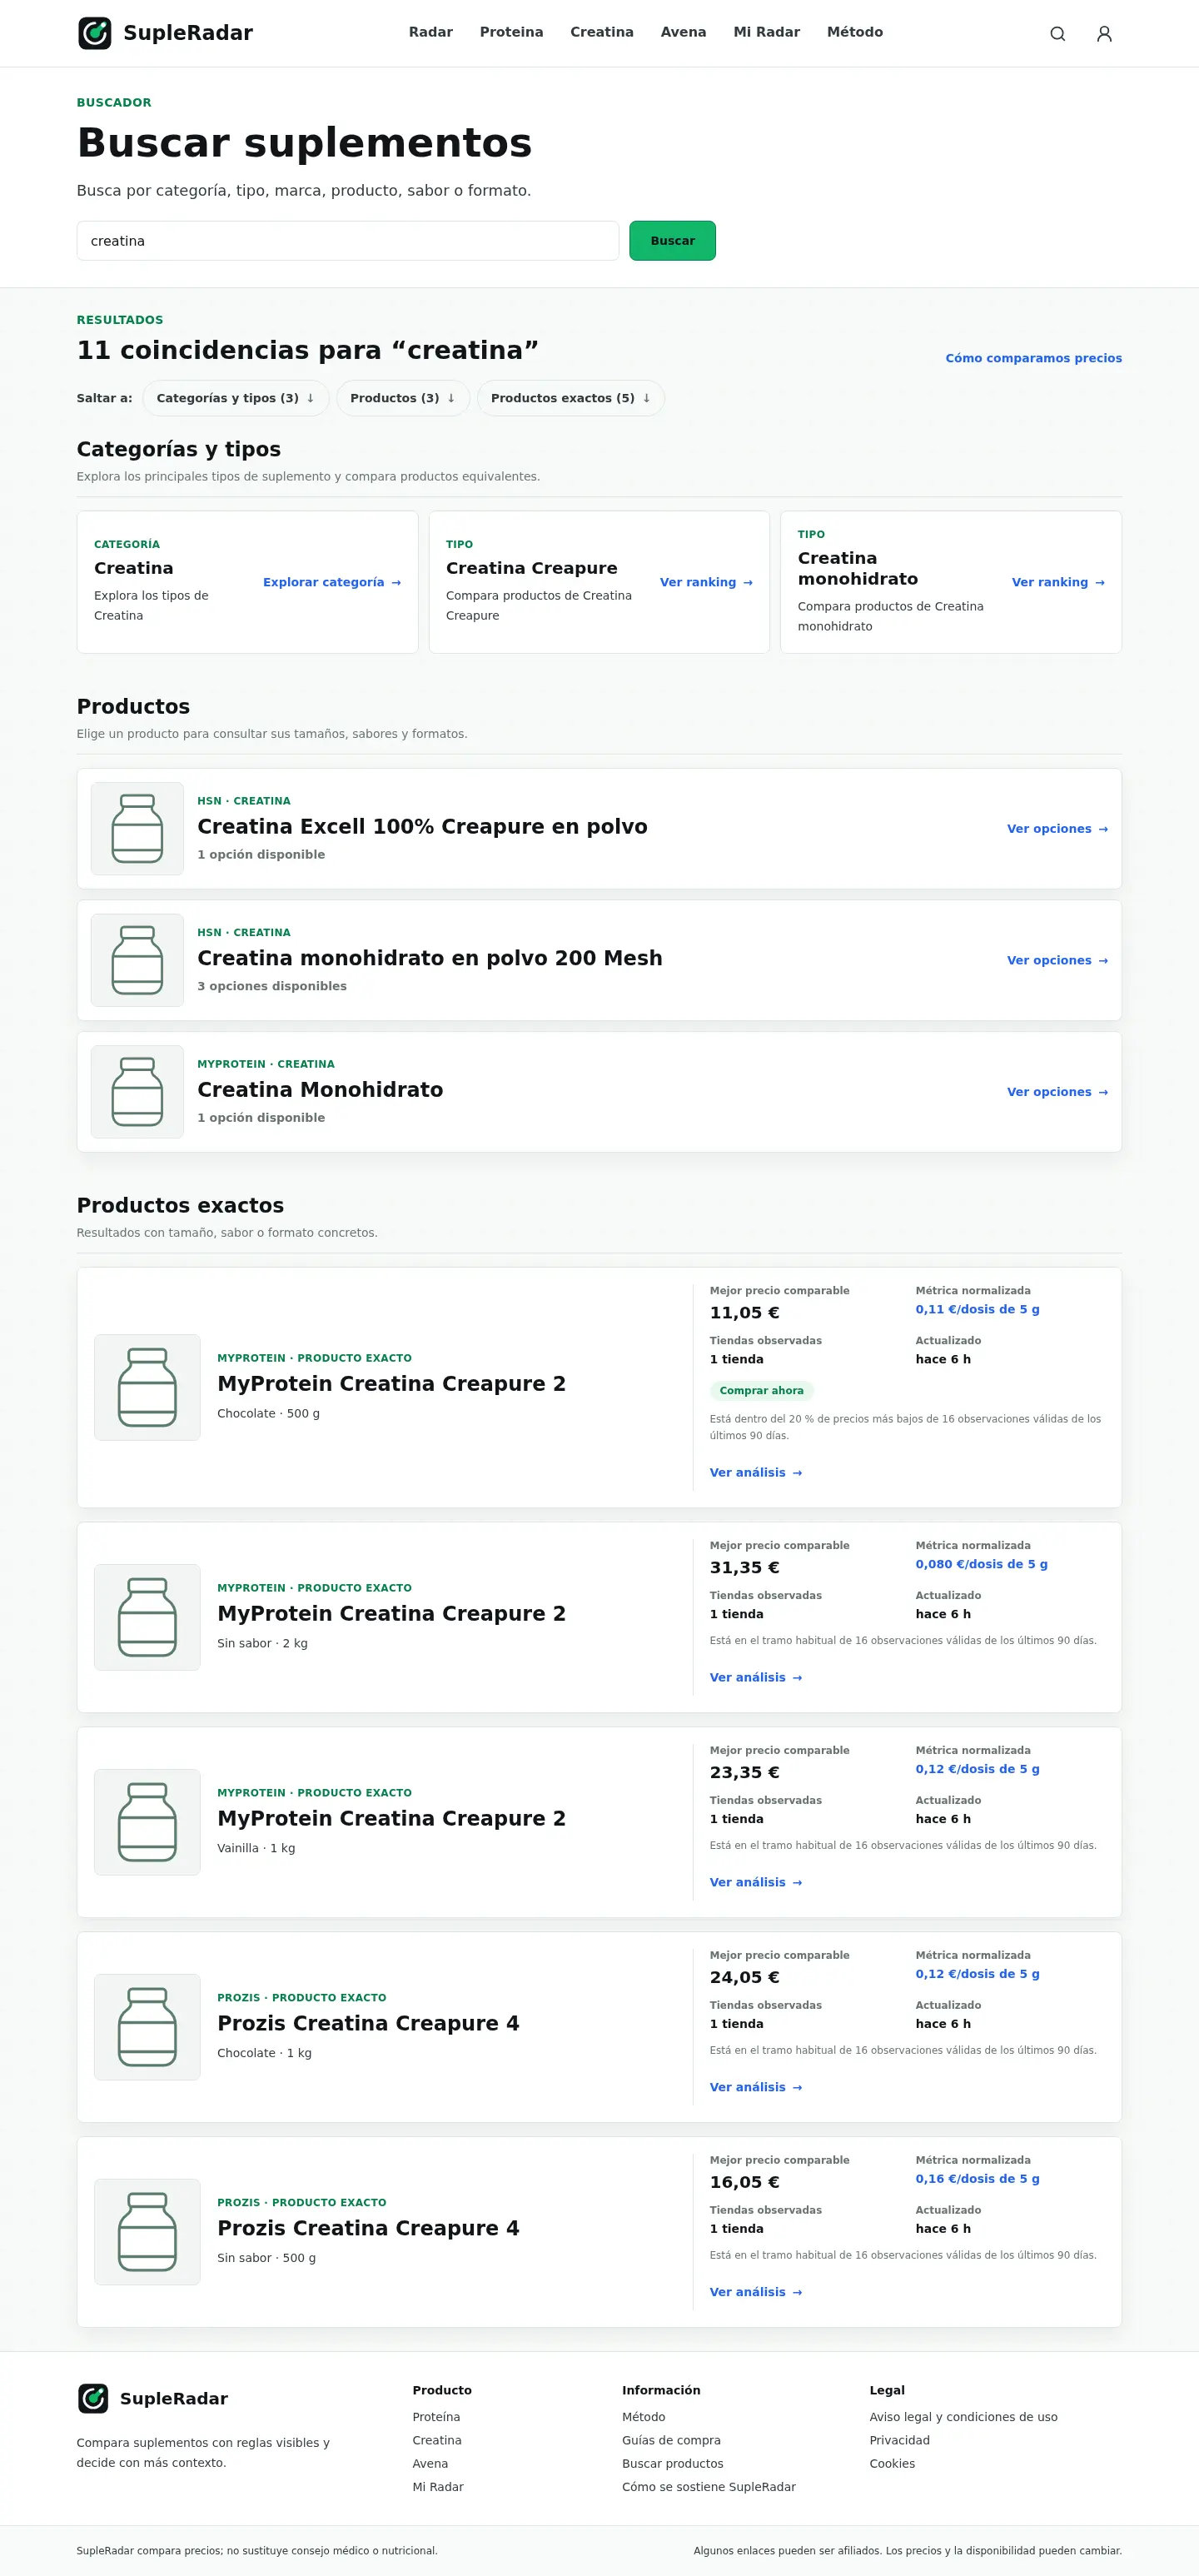Click Prozis Creatina Creapure 4 Chocolate title

click(x=368, y=2023)
